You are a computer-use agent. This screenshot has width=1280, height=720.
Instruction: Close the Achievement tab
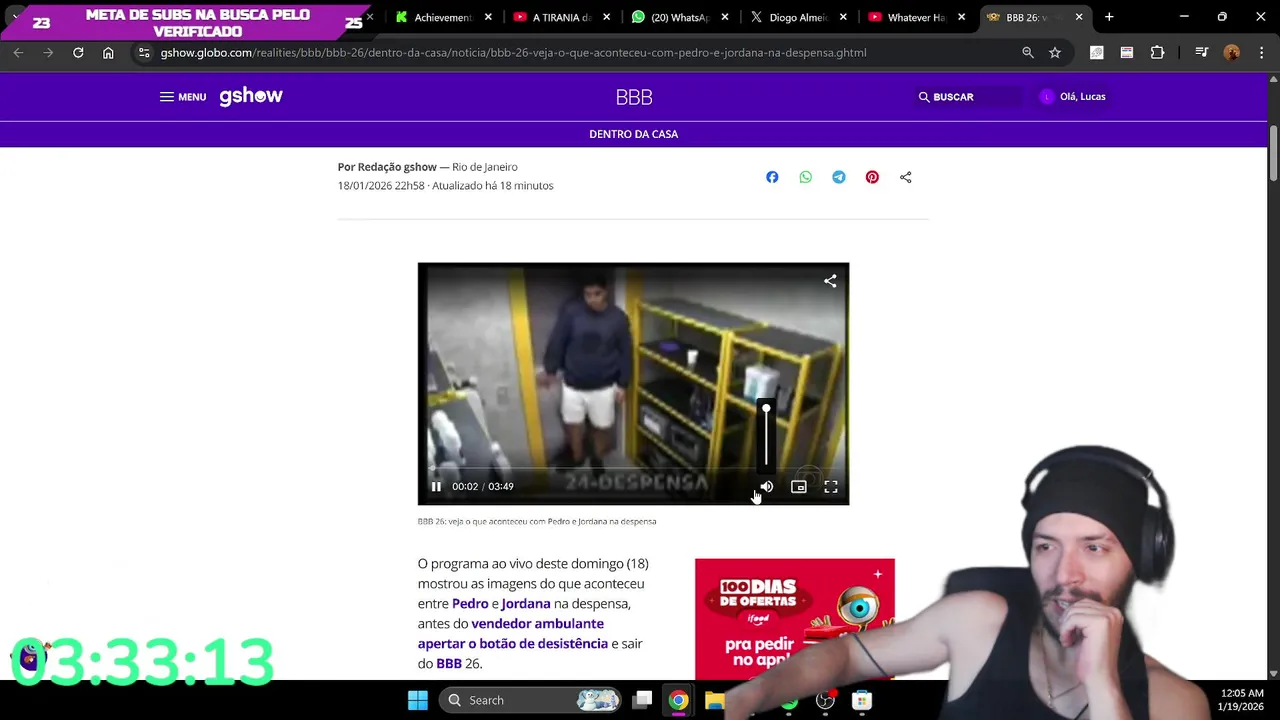[488, 17]
